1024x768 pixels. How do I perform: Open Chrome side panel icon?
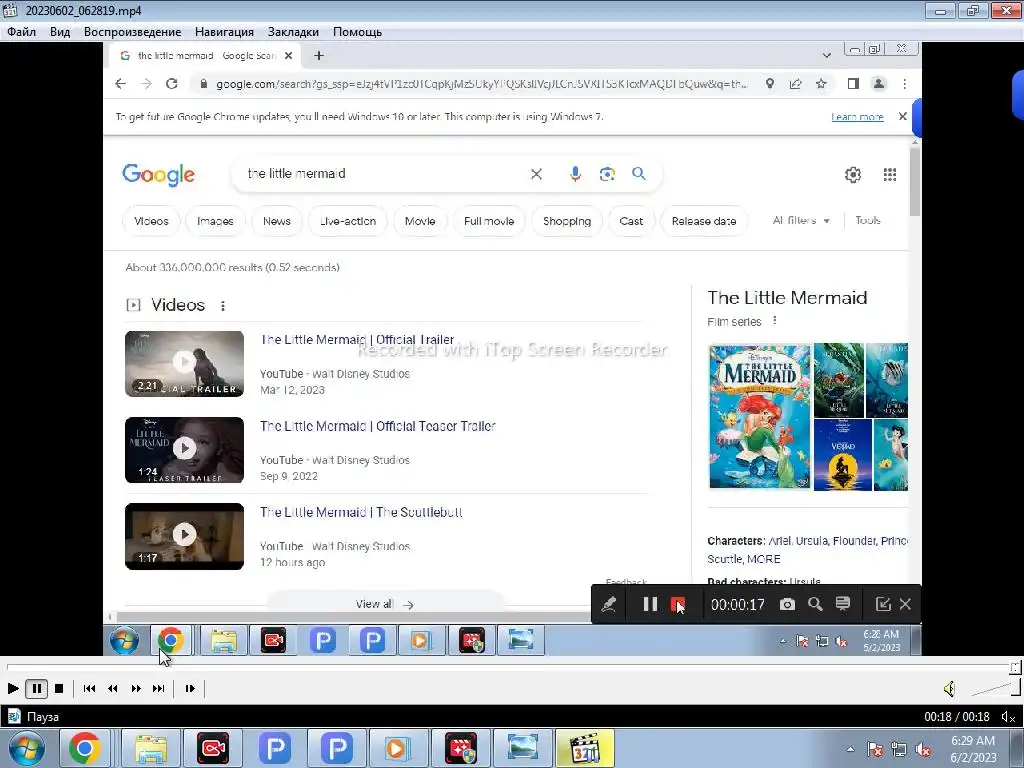click(x=853, y=84)
